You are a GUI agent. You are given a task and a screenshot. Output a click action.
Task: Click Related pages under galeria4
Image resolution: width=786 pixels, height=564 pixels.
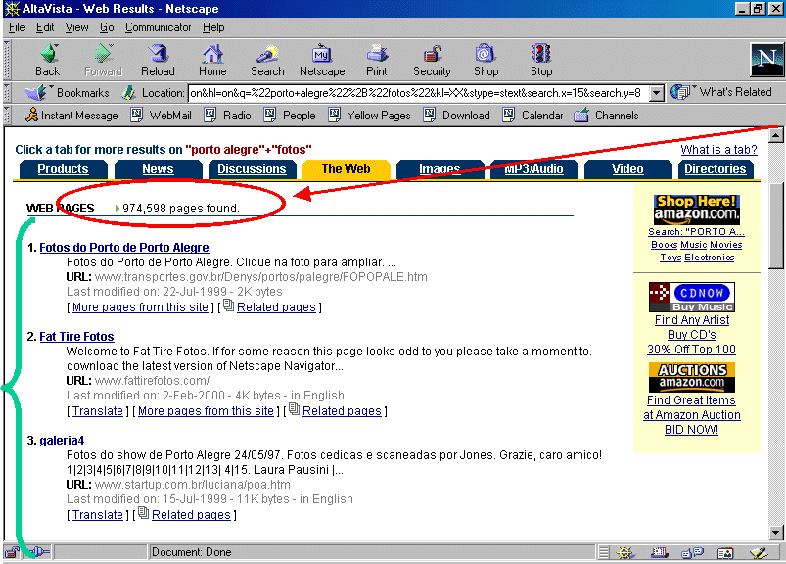click(x=191, y=515)
